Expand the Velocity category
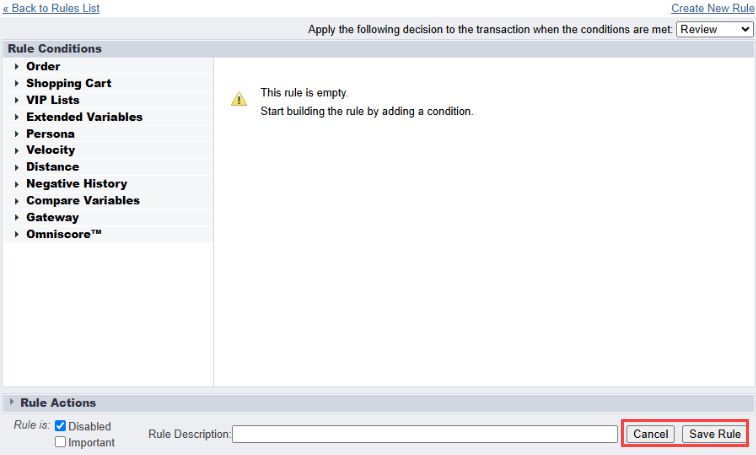Screen dimensions: 756x455 click(x=108, y=150)
